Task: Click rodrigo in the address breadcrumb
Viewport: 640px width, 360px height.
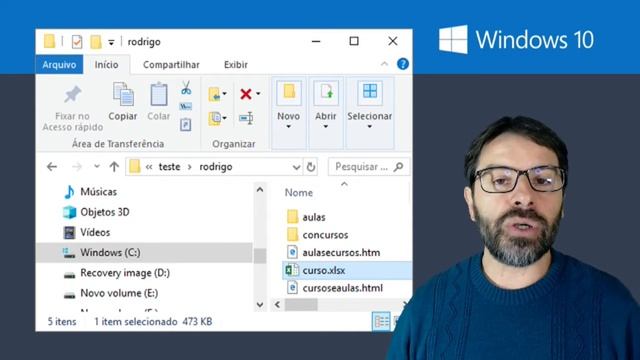Action: tap(216, 167)
